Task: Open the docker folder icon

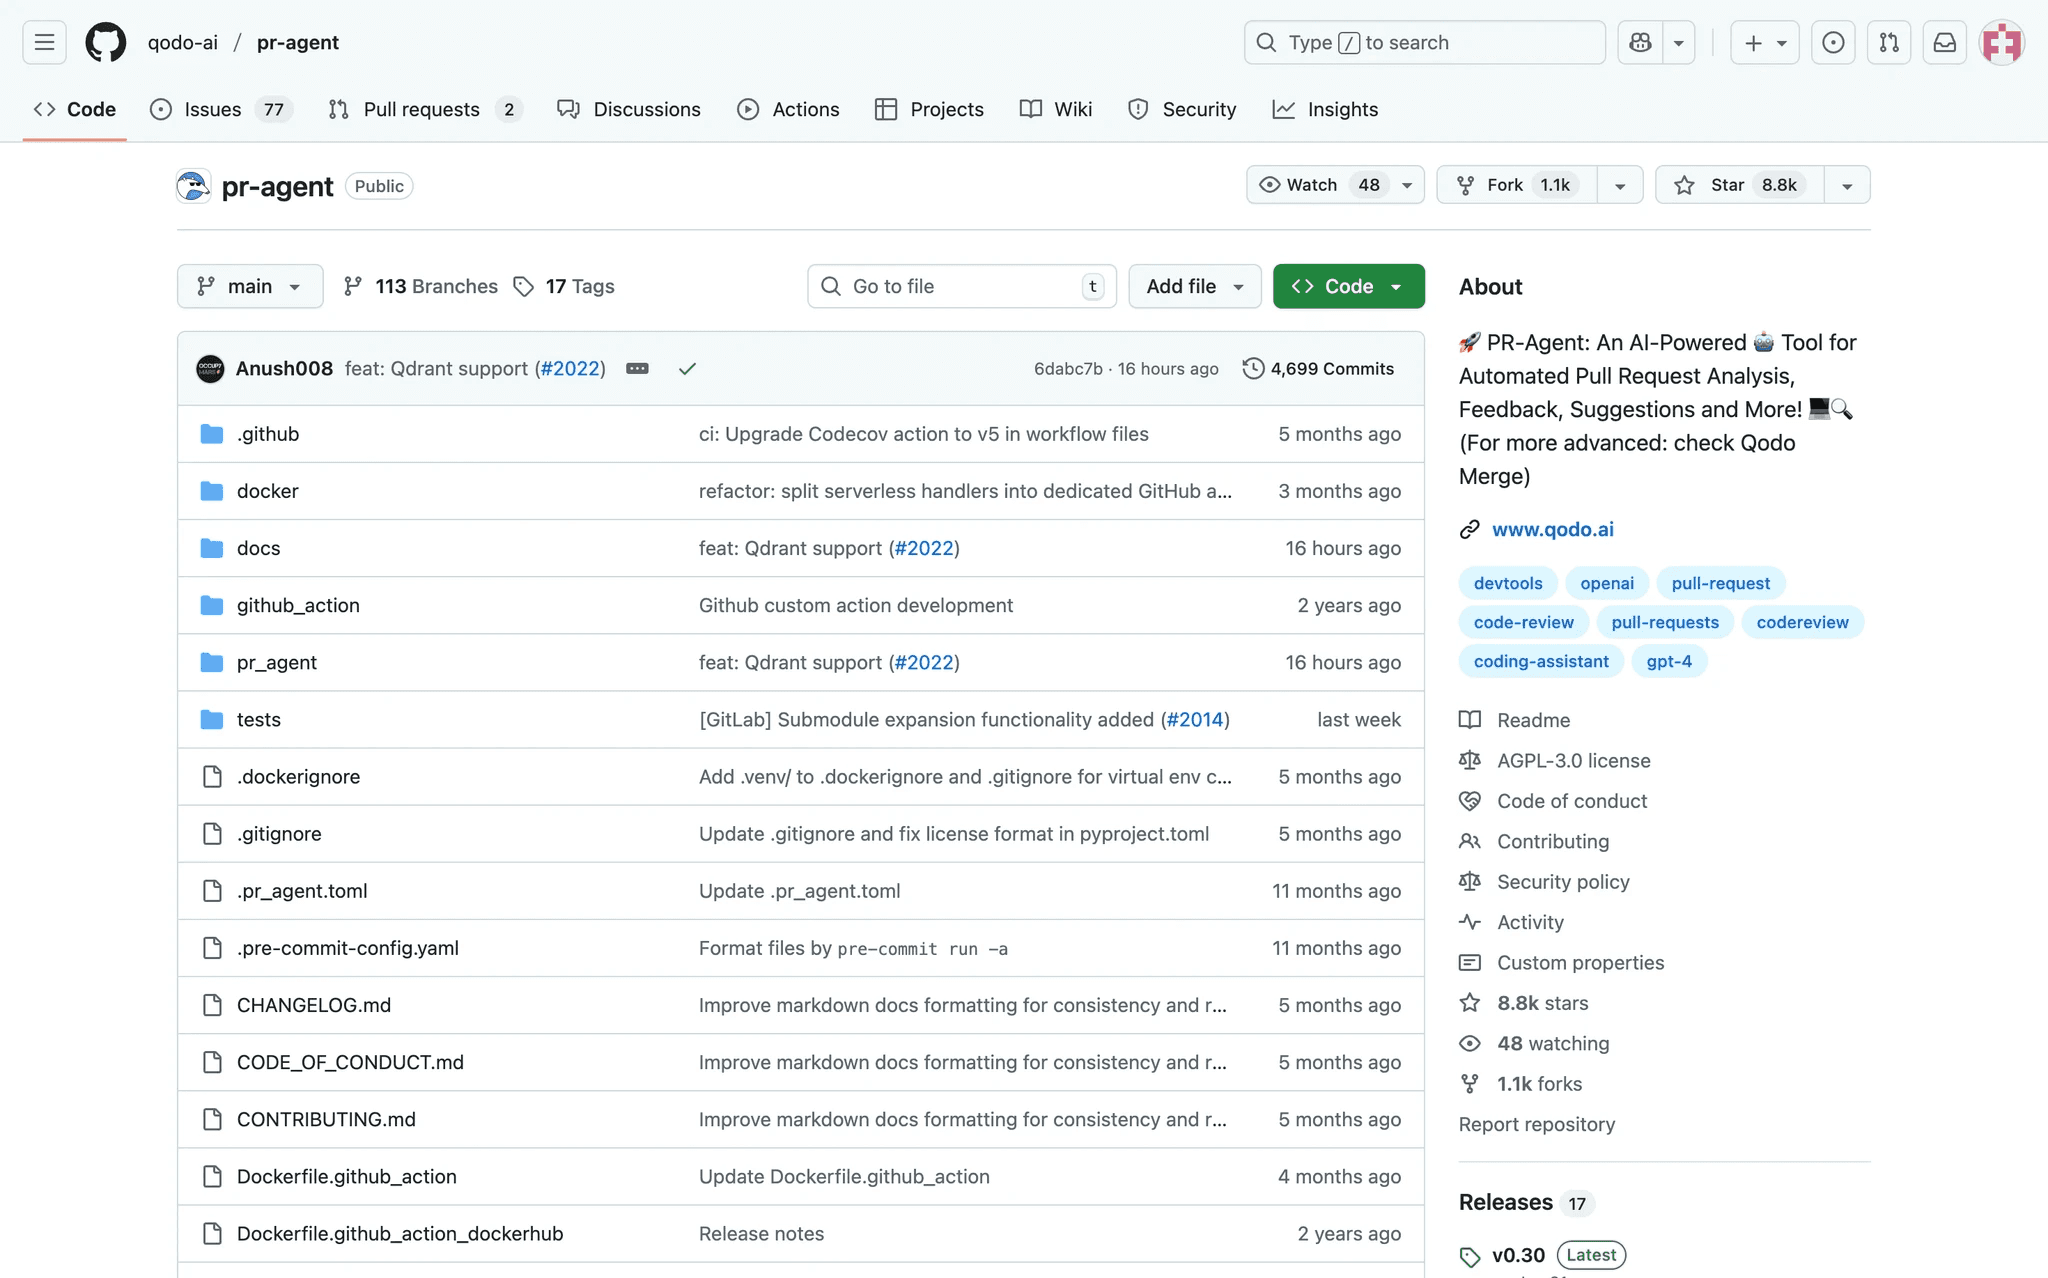Action: coord(212,491)
